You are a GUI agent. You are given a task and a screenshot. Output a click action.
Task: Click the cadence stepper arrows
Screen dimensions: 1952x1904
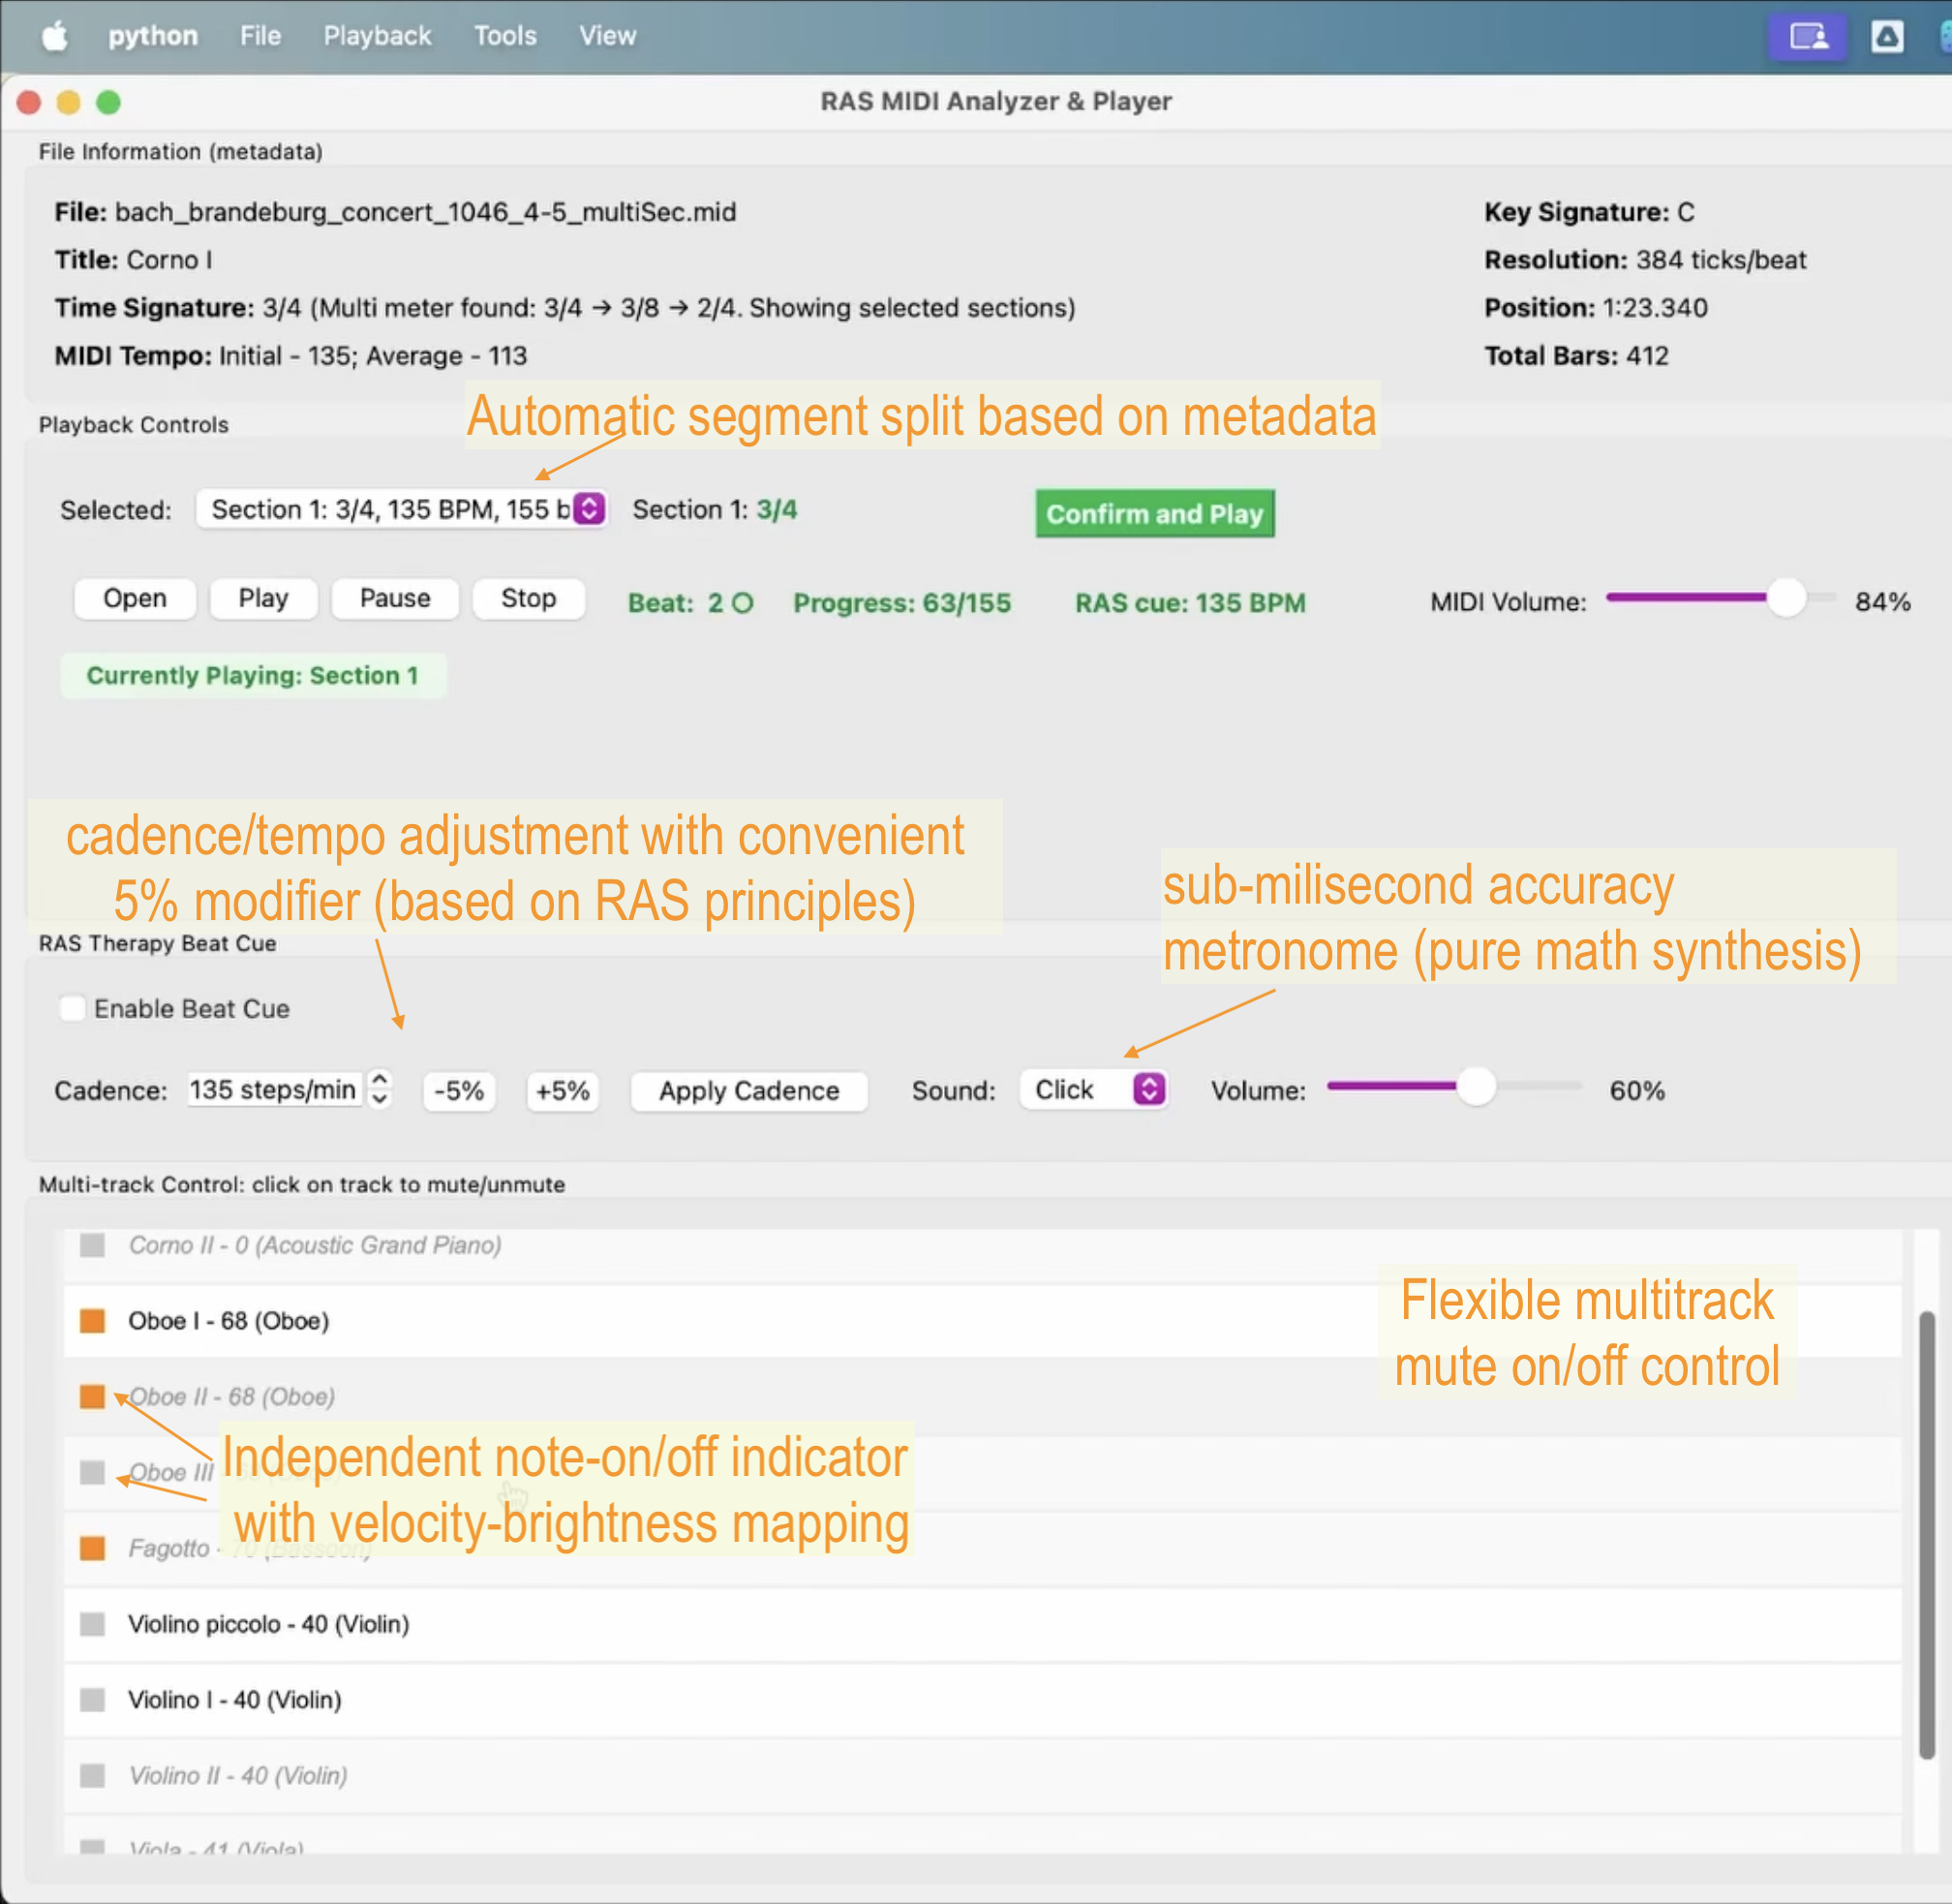379,1089
